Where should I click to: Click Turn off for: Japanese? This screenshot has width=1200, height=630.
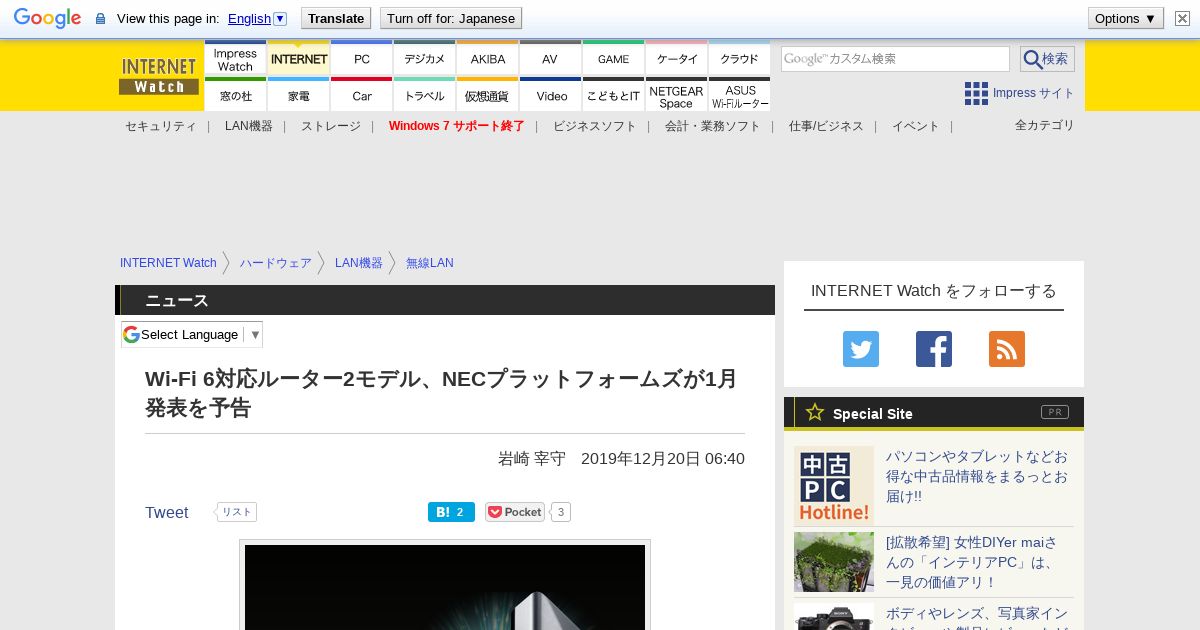click(x=451, y=18)
